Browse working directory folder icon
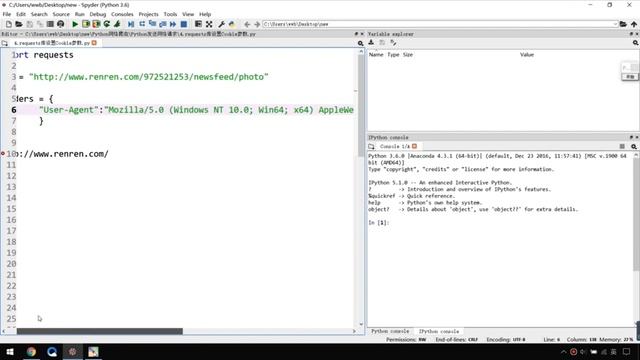The image size is (640, 360). [623, 24]
